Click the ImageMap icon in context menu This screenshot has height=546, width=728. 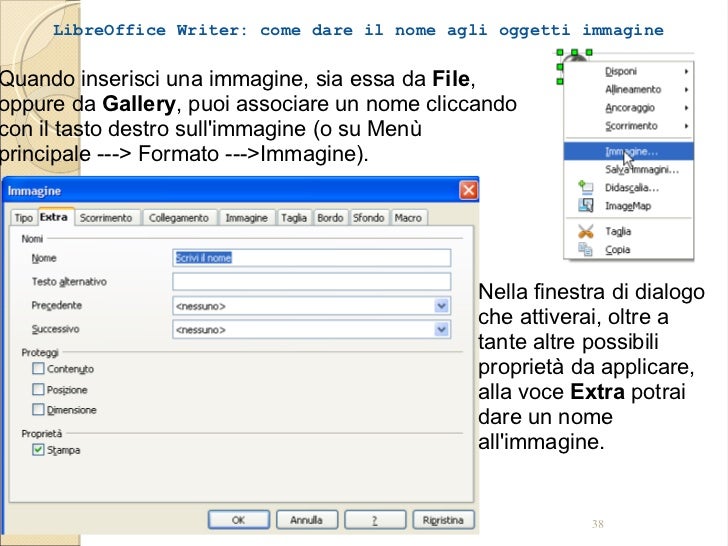(x=585, y=205)
